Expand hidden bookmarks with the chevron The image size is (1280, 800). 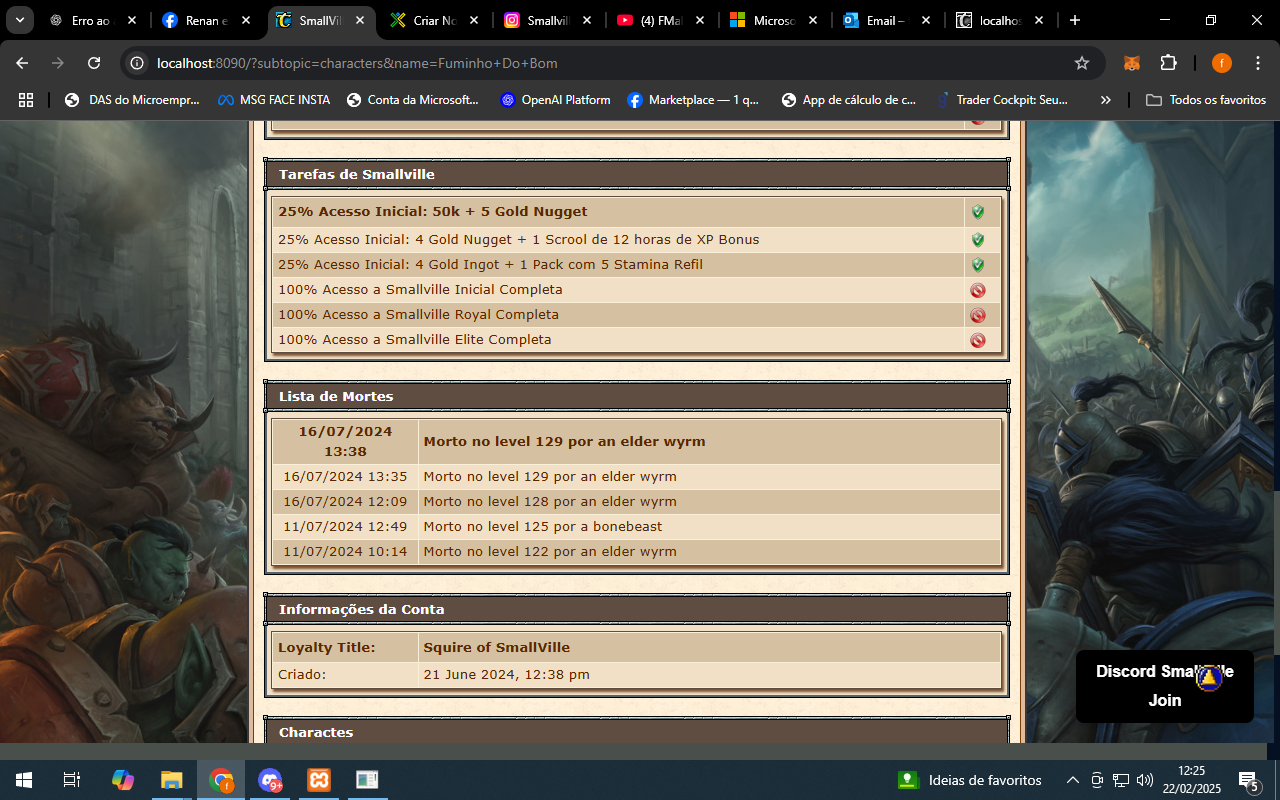click(1105, 100)
